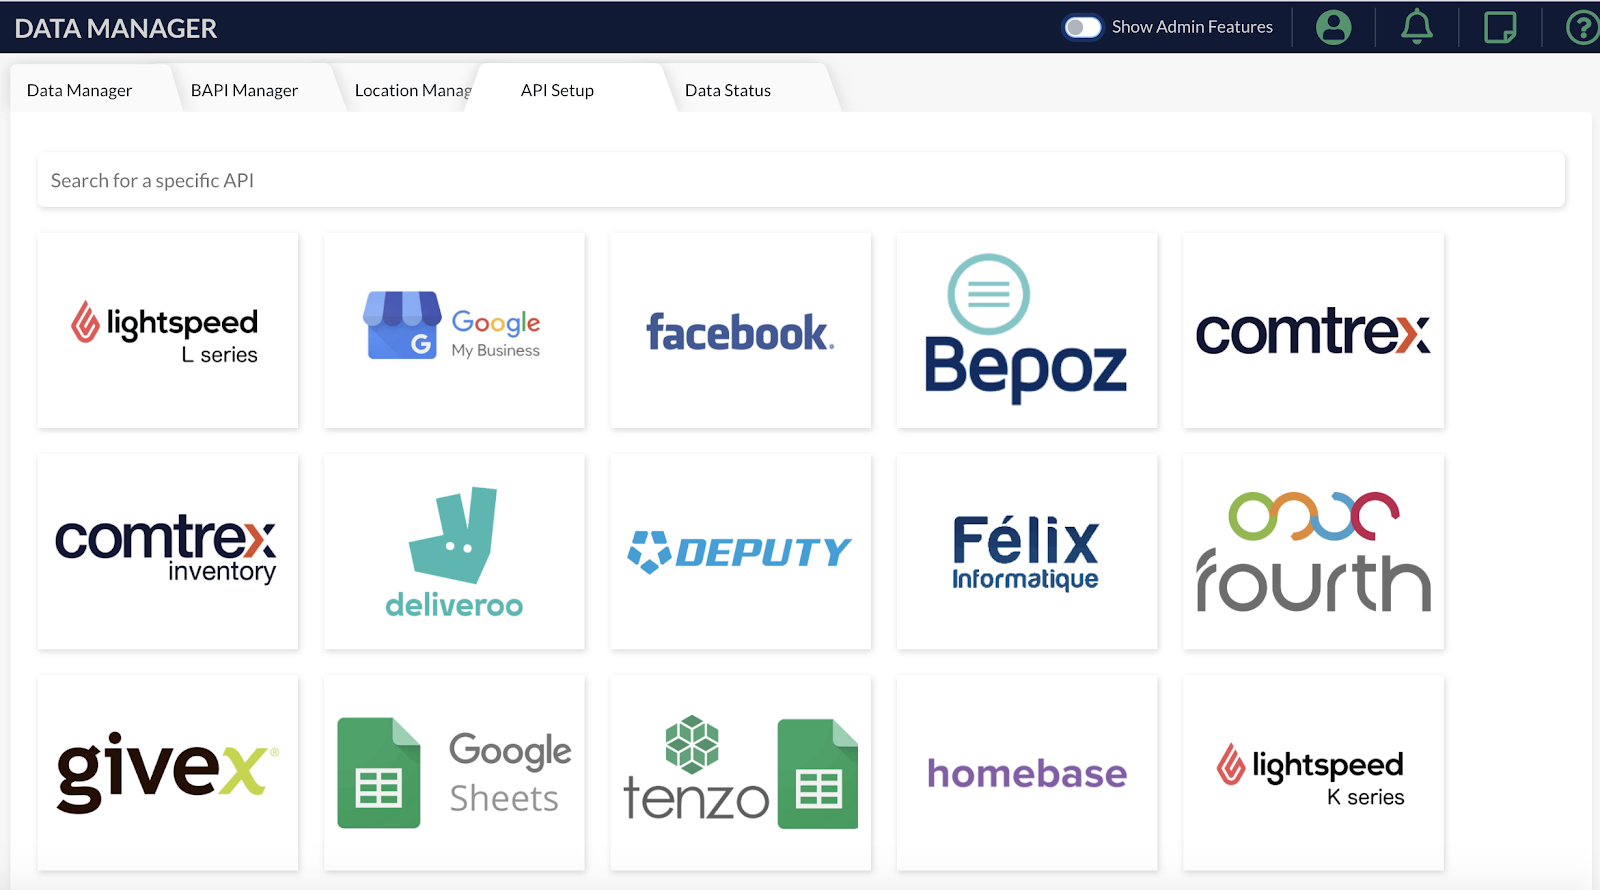The height and width of the screenshot is (890, 1600).
Task: Select the Lightspeed L series API card
Action: pos(168,331)
